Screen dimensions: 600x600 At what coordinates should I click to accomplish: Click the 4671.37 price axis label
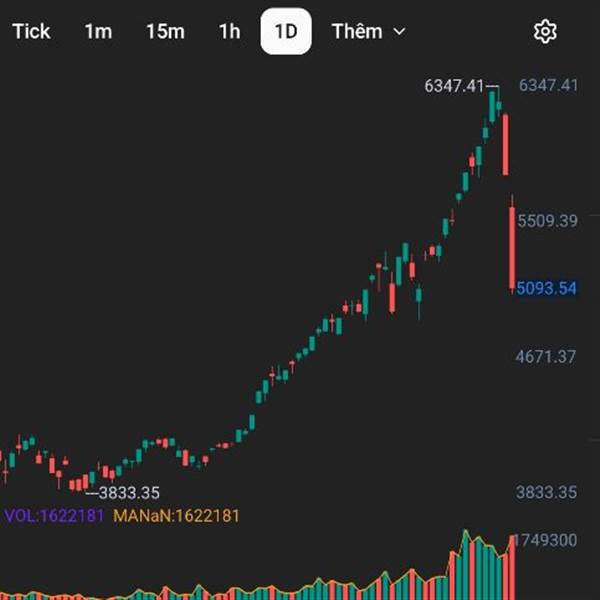point(549,356)
